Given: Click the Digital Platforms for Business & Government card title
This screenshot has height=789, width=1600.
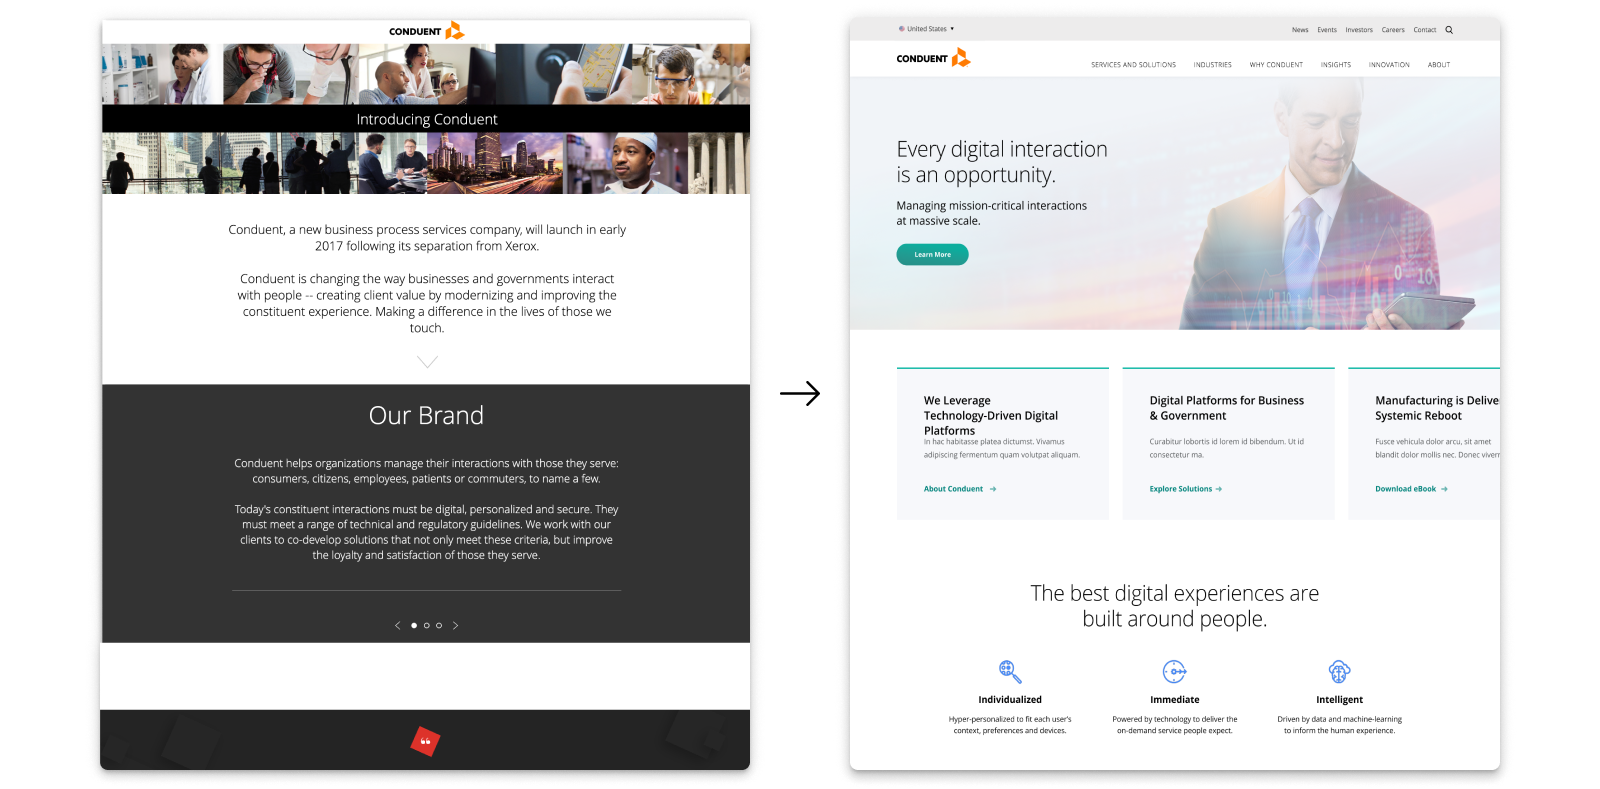Looking at the screenshot, I should 1227,408.
